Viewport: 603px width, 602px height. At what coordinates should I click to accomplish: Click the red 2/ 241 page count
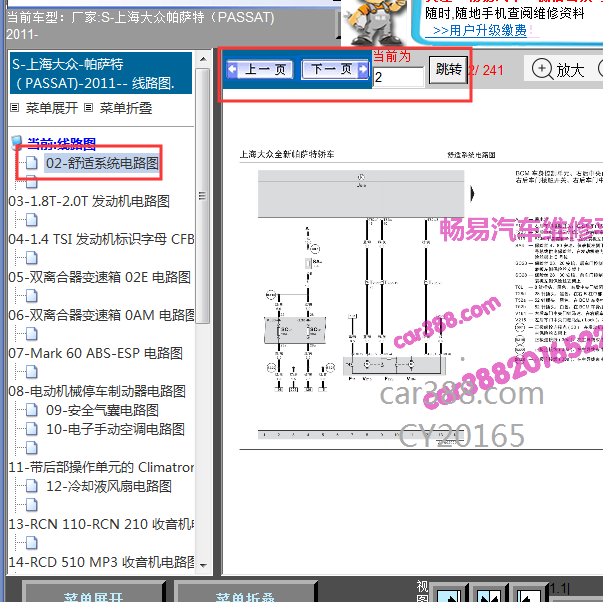485,70
